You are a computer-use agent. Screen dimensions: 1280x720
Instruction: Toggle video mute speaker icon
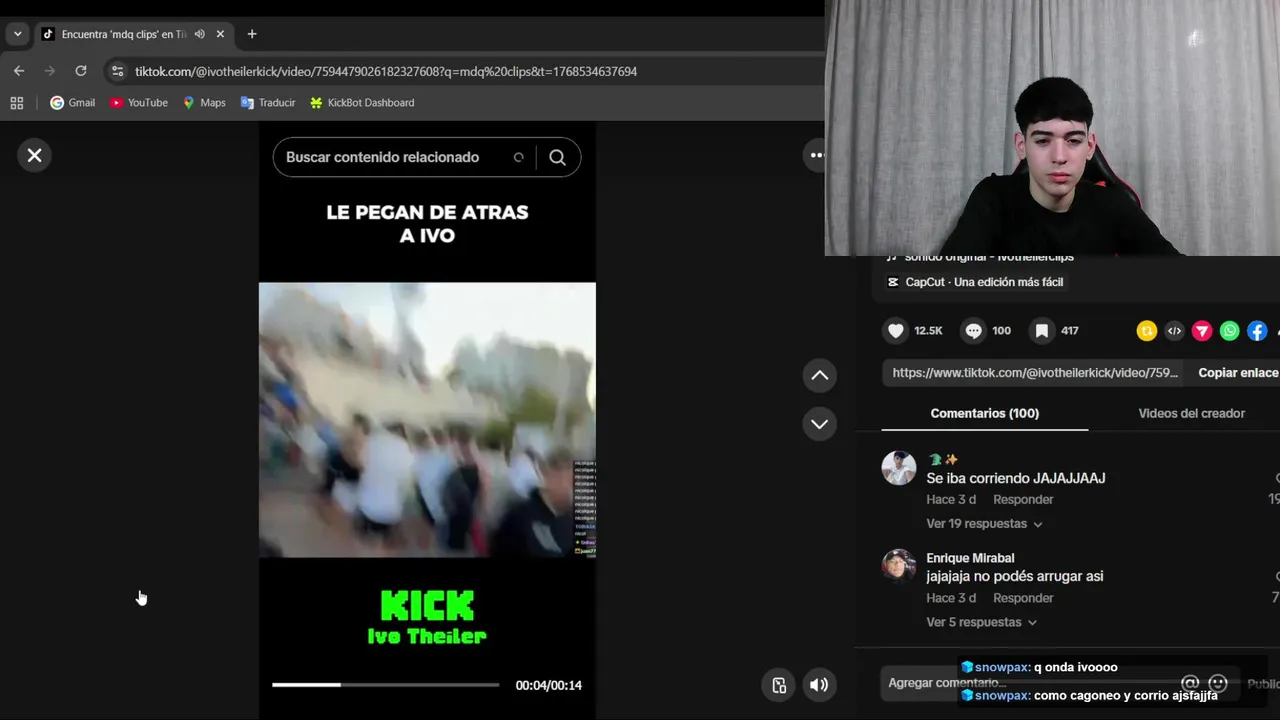tap(818, 685)
